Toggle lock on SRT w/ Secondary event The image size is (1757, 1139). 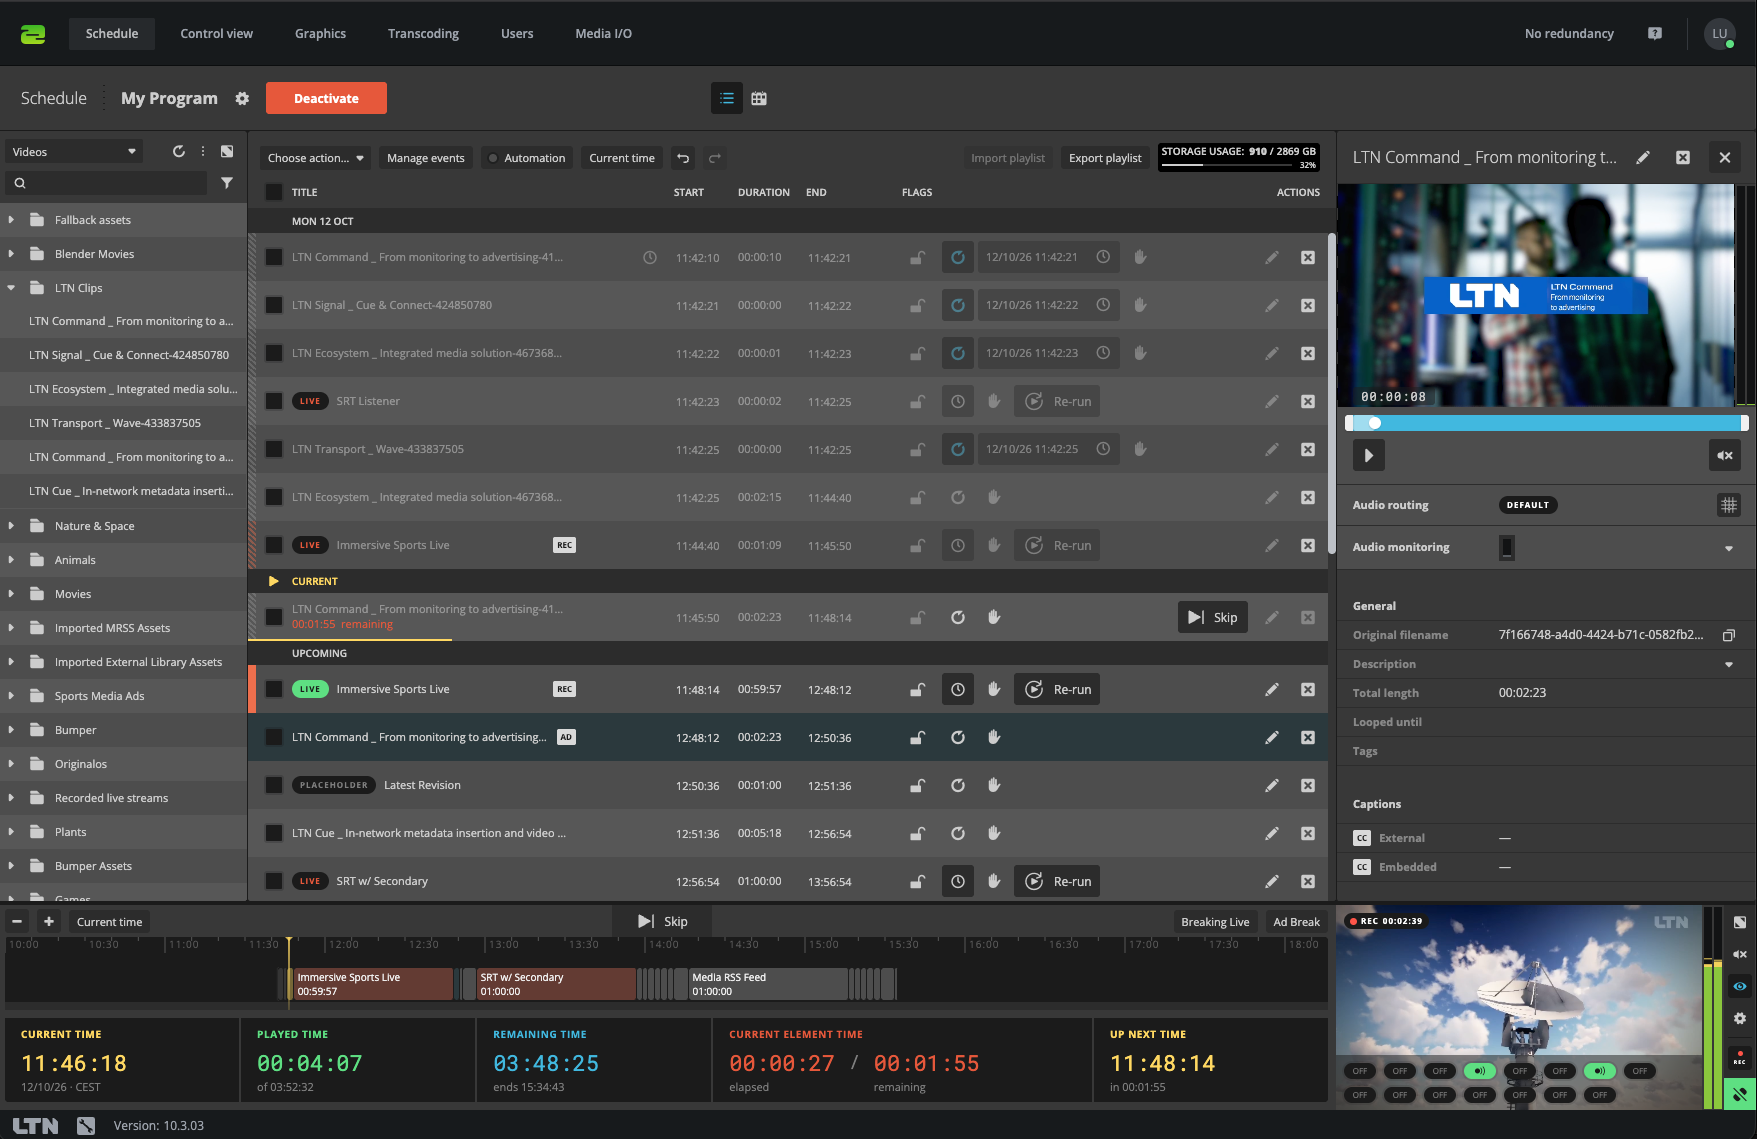[x=917, y=881]
